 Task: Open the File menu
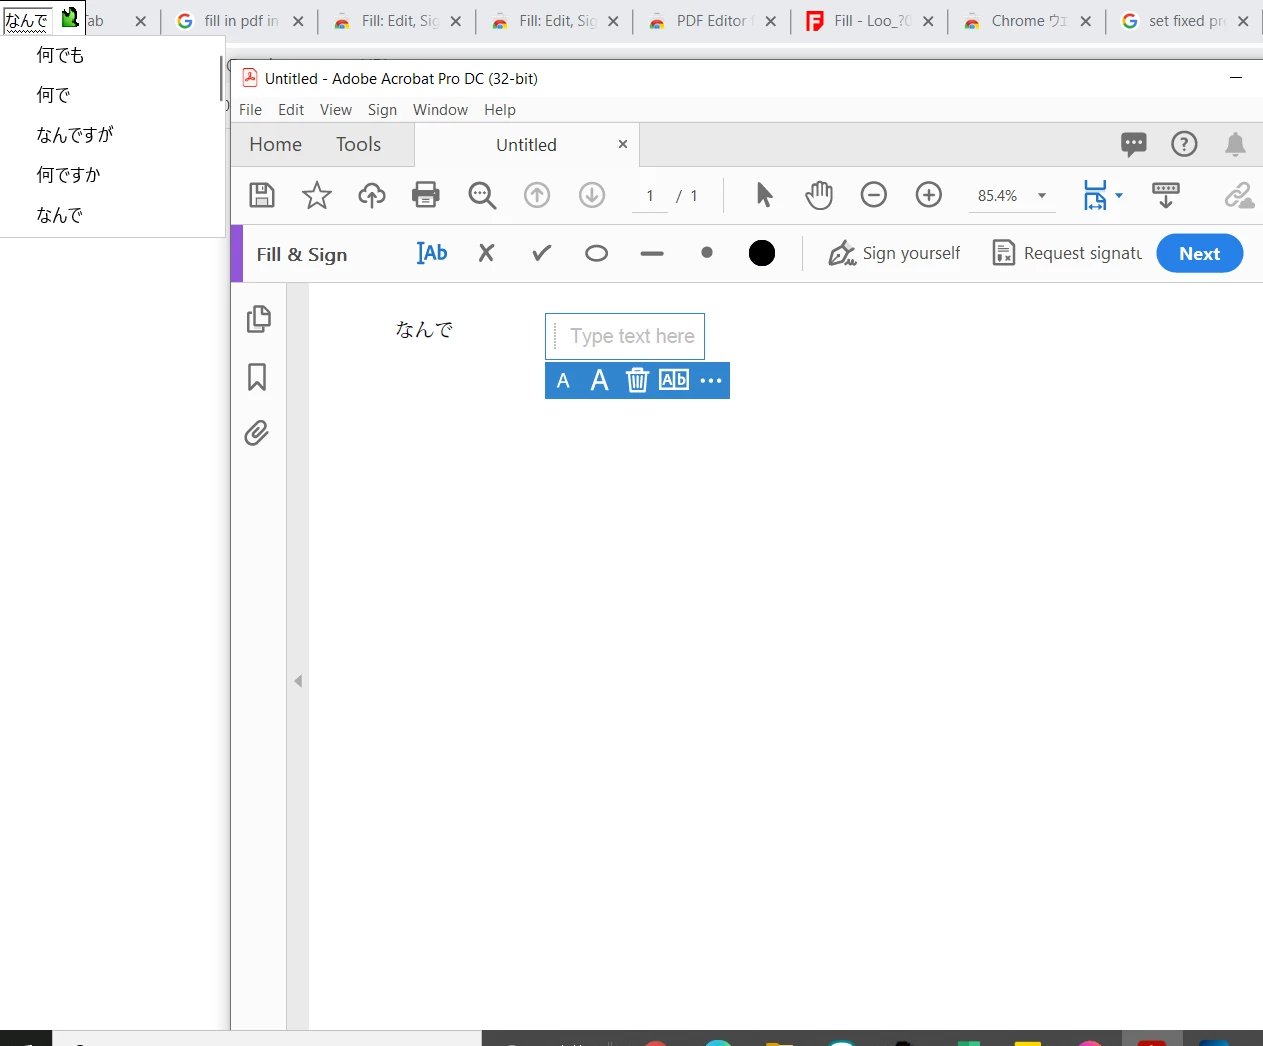point(251,110)
